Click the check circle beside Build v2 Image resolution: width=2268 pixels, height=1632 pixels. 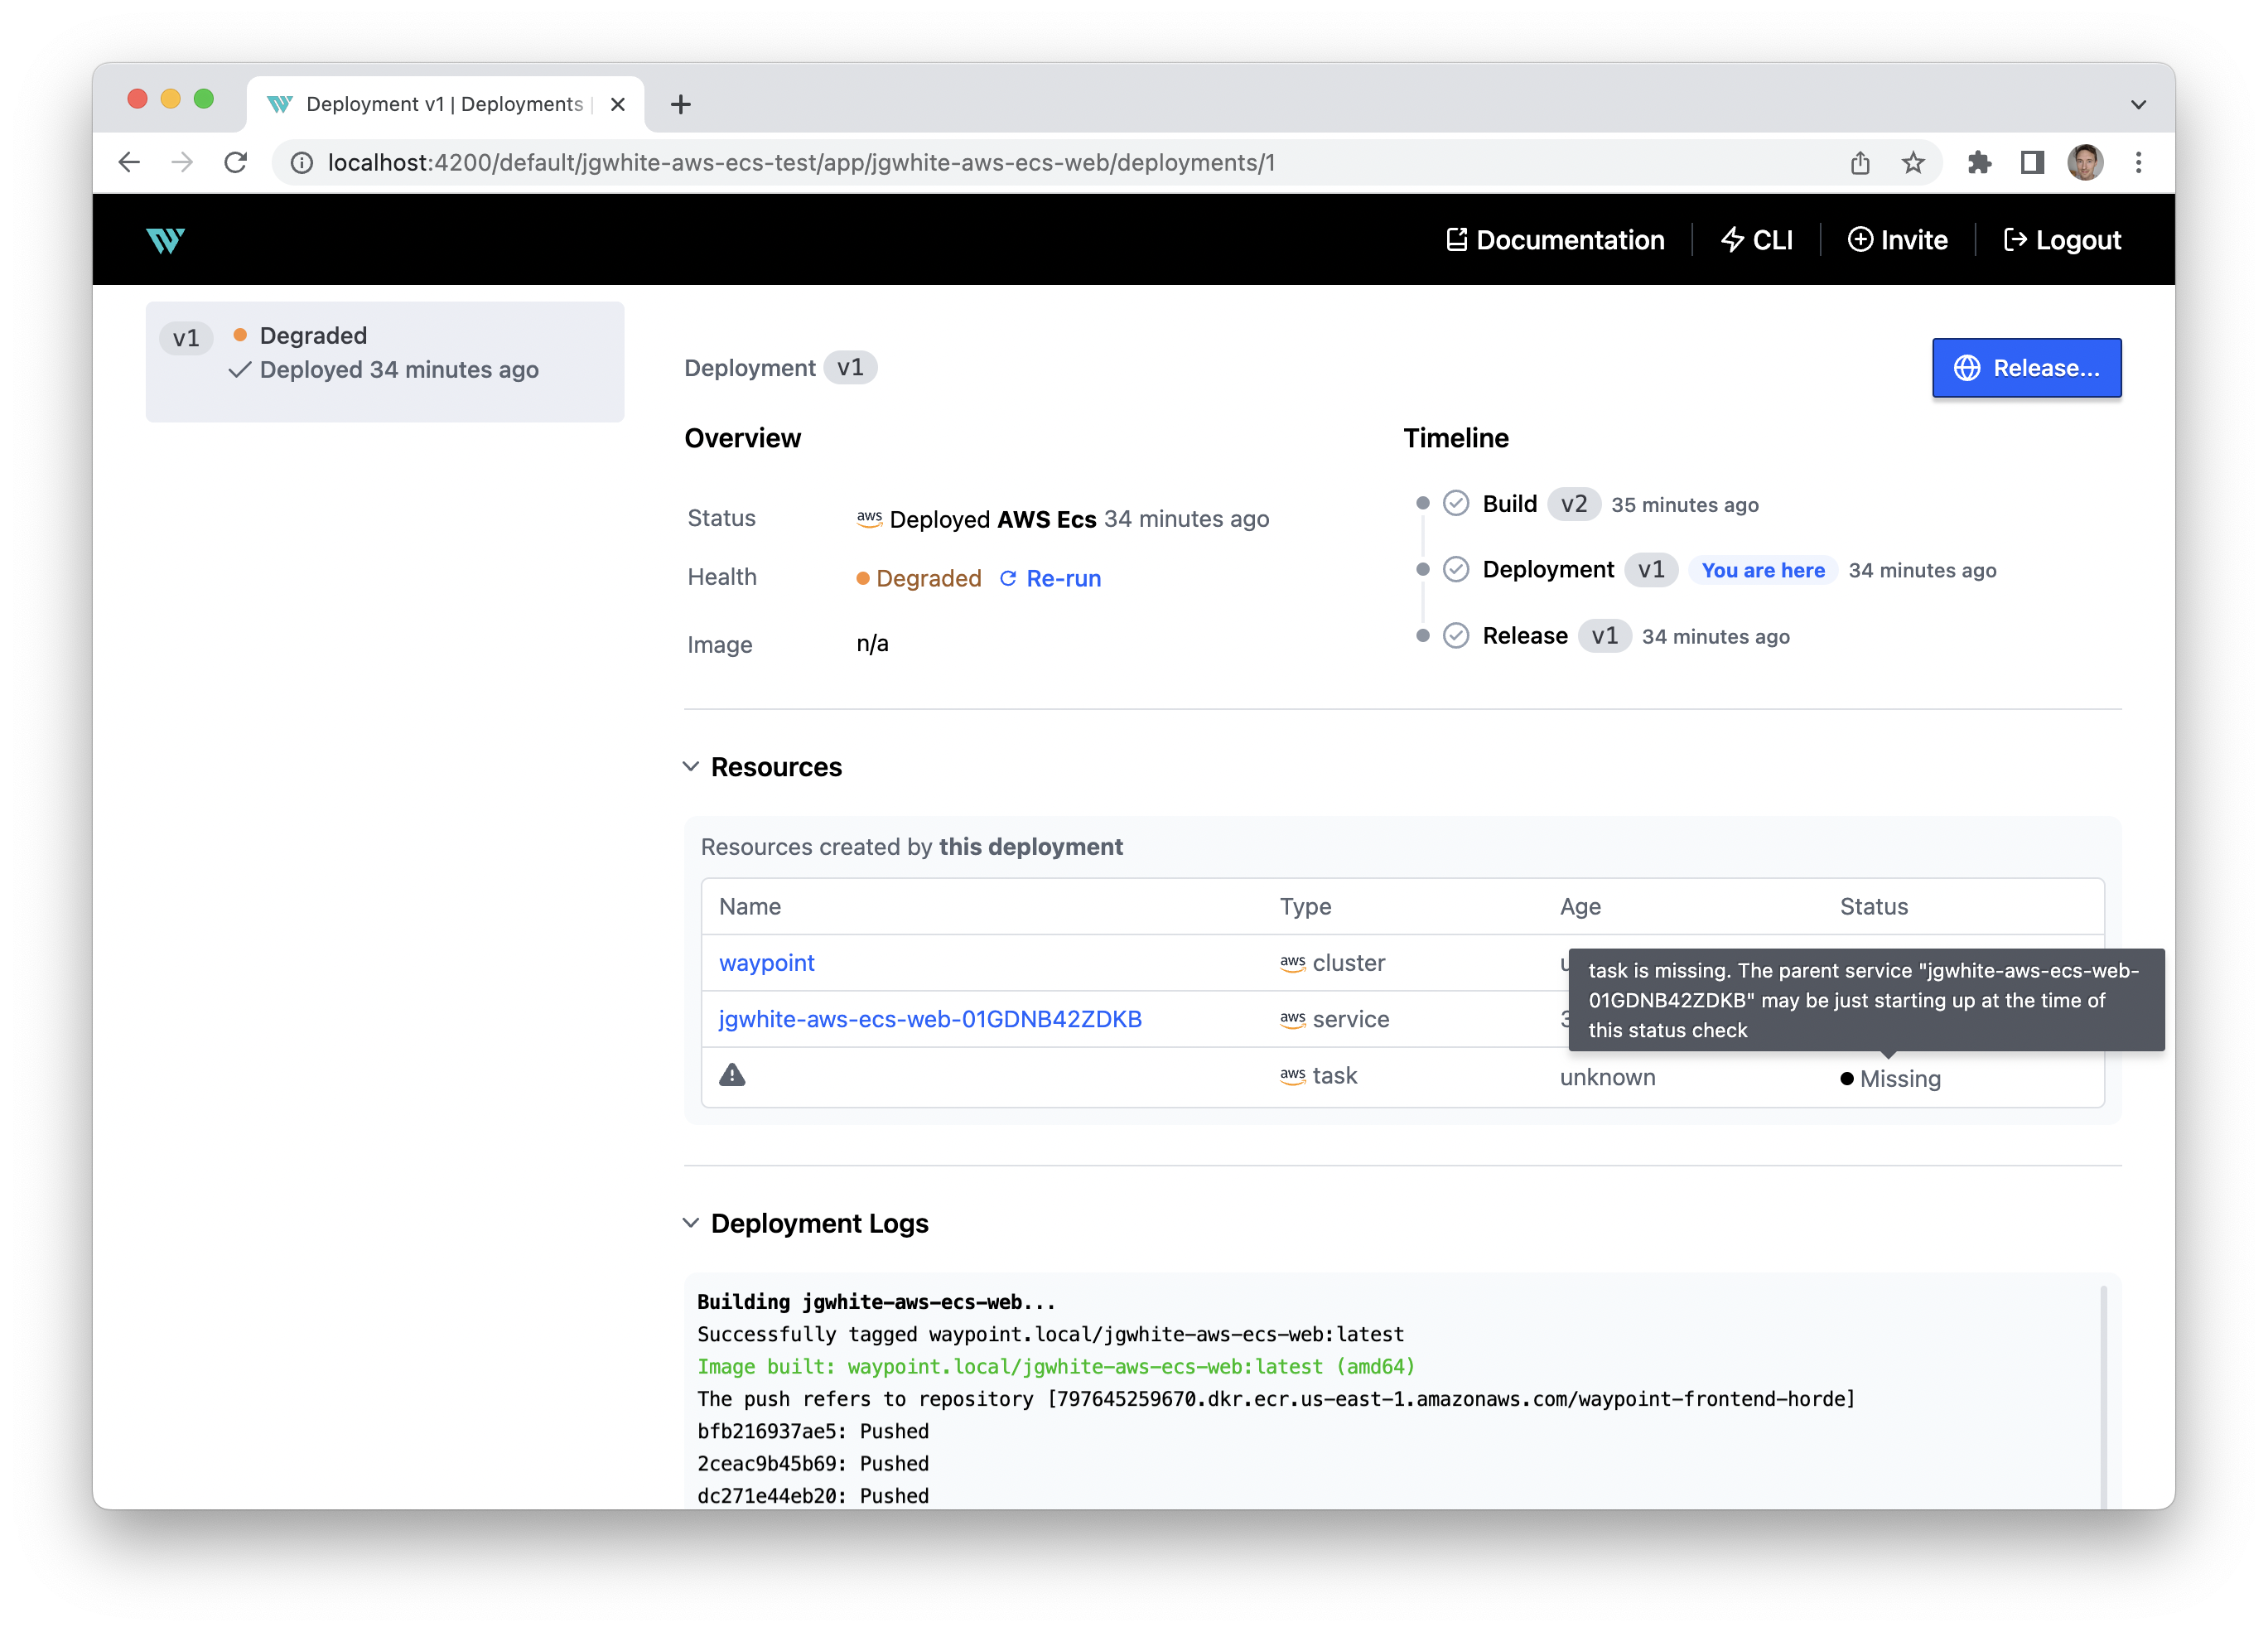[1456, 504]
